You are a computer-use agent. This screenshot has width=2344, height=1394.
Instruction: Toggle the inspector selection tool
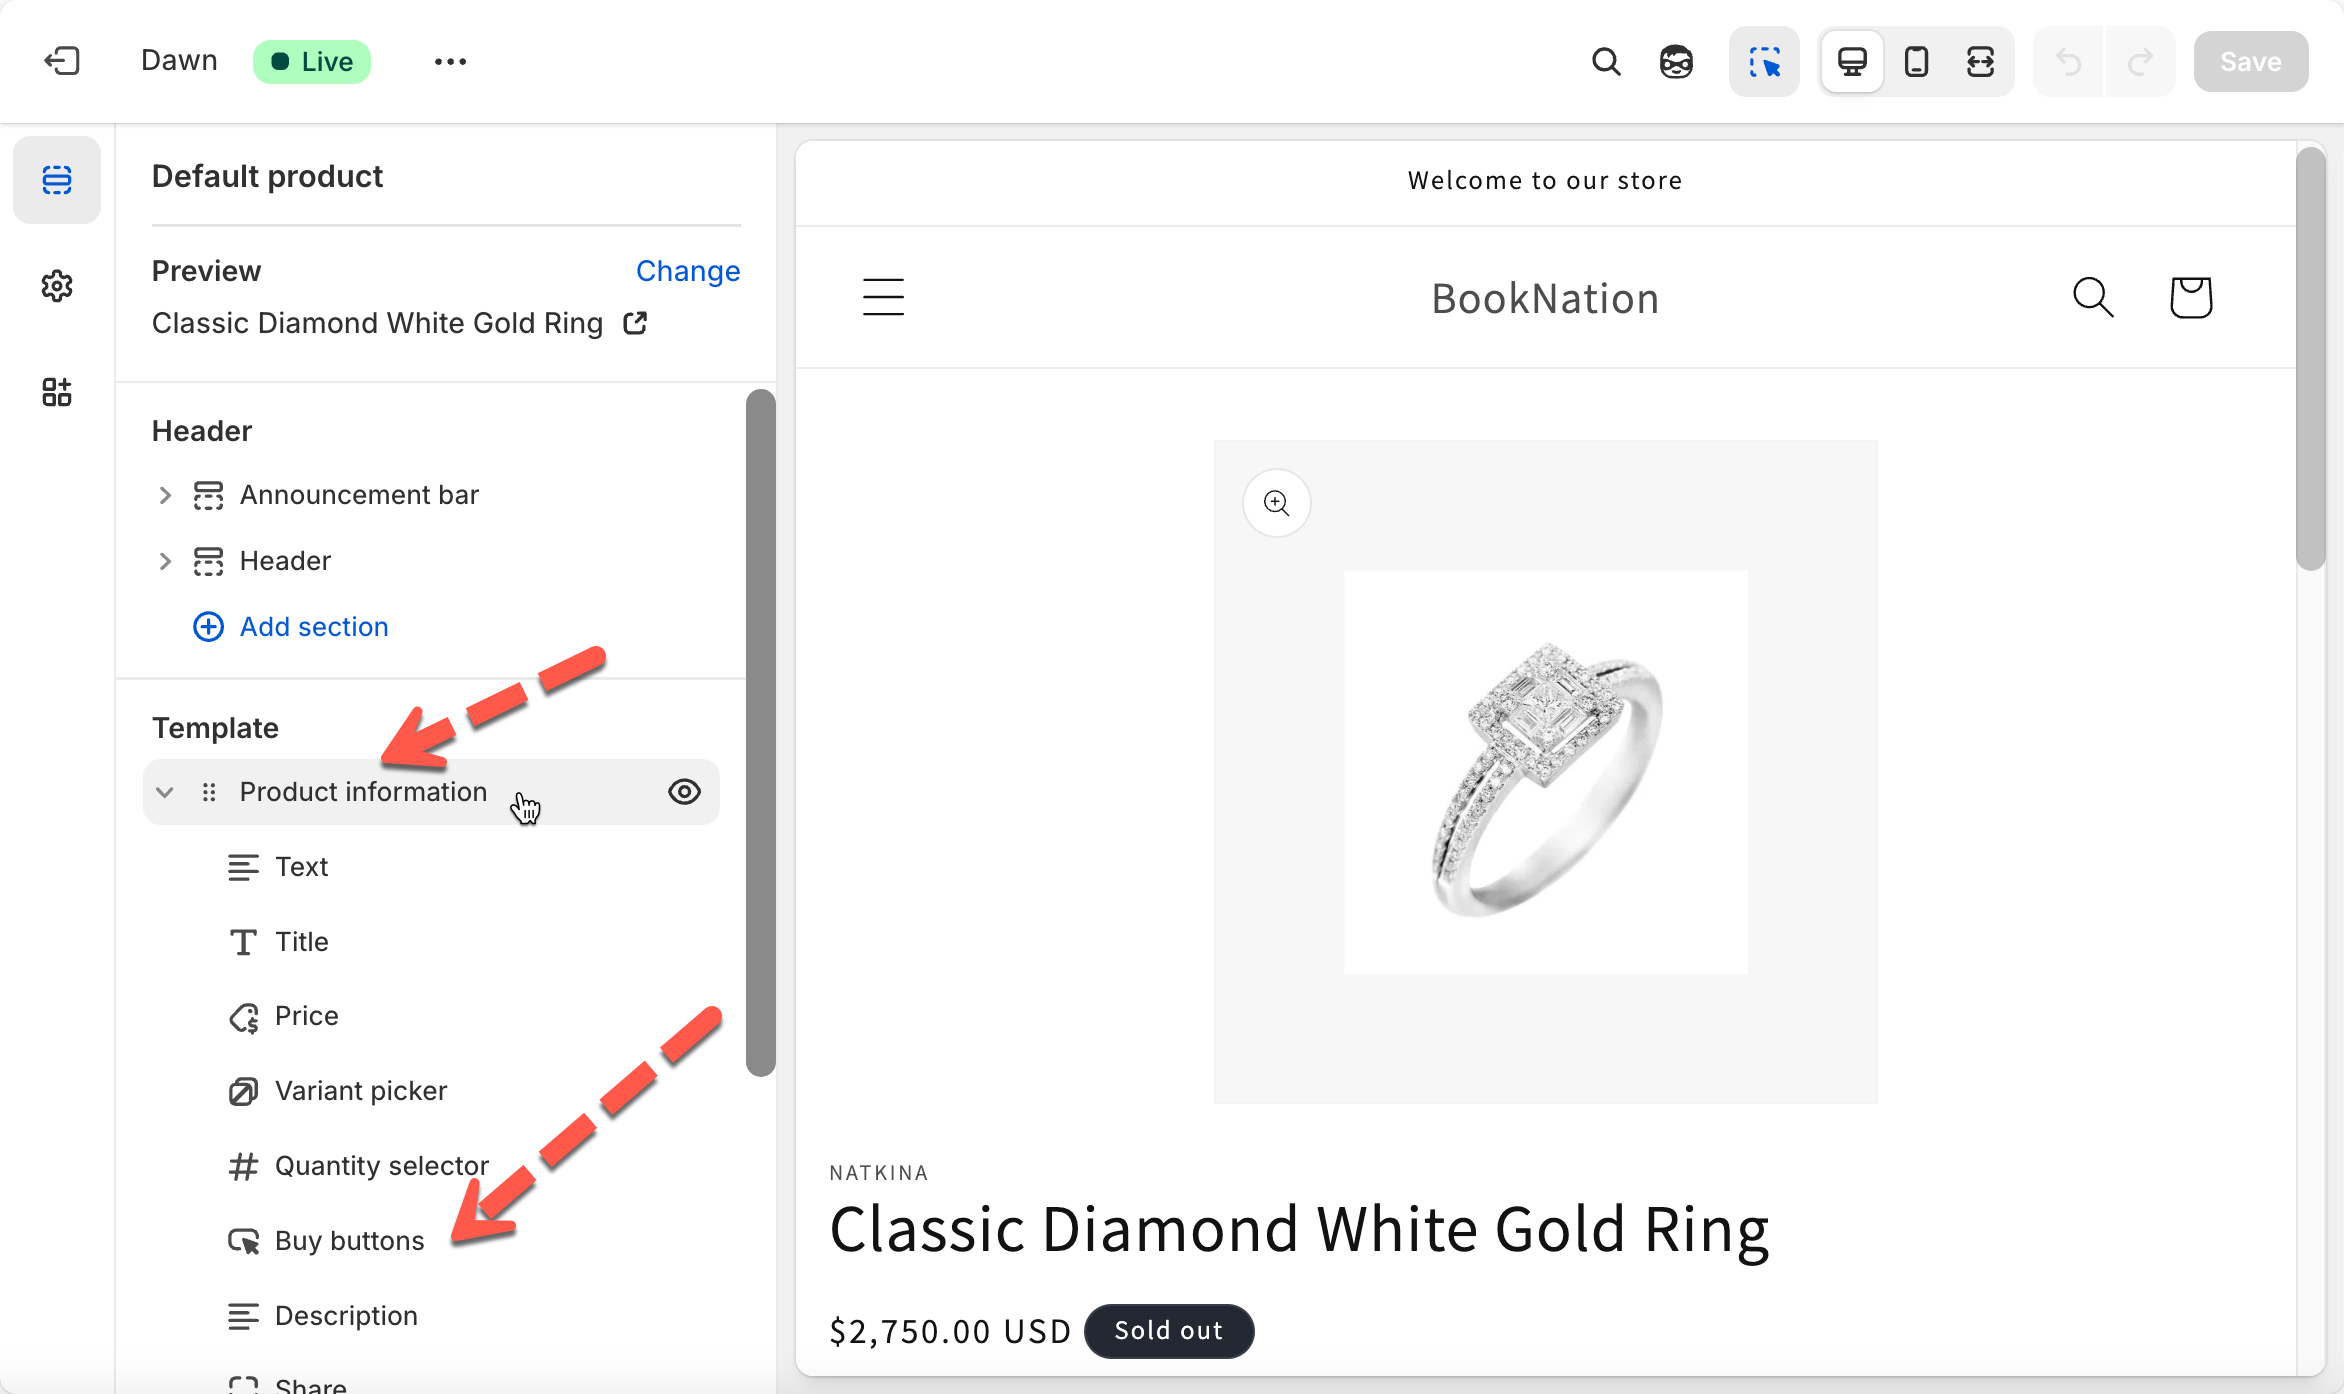coord(1765,62)
